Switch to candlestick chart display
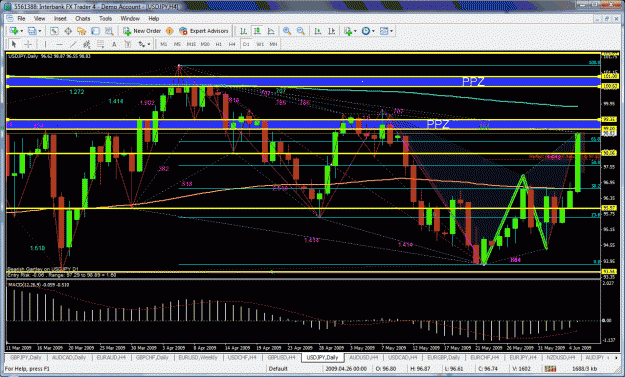The width and height of the screenshot is (625, 377). (x=257, y=31)
